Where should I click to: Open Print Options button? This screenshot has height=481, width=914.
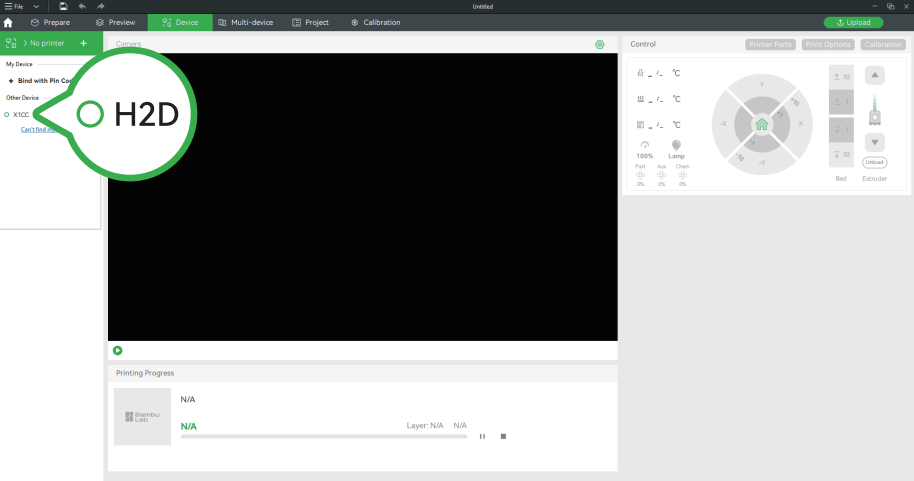[x=828, y=44]
